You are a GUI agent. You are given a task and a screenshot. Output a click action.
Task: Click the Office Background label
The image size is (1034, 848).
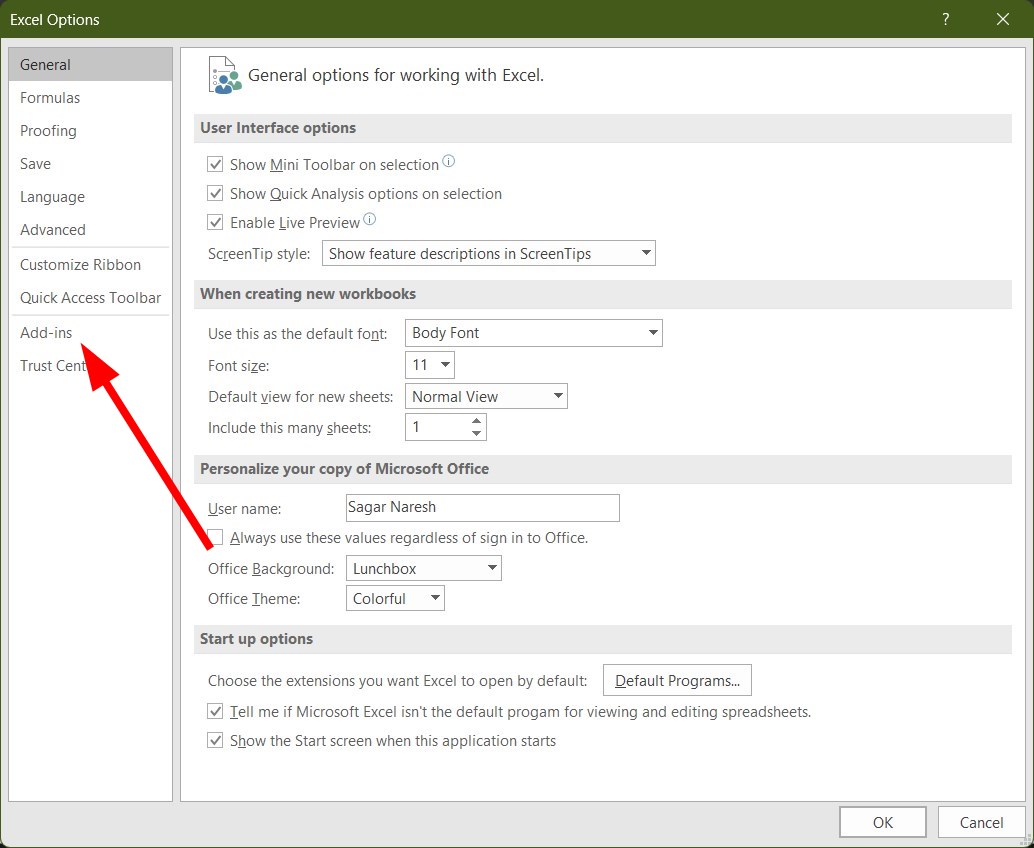(x=271, y=569)
